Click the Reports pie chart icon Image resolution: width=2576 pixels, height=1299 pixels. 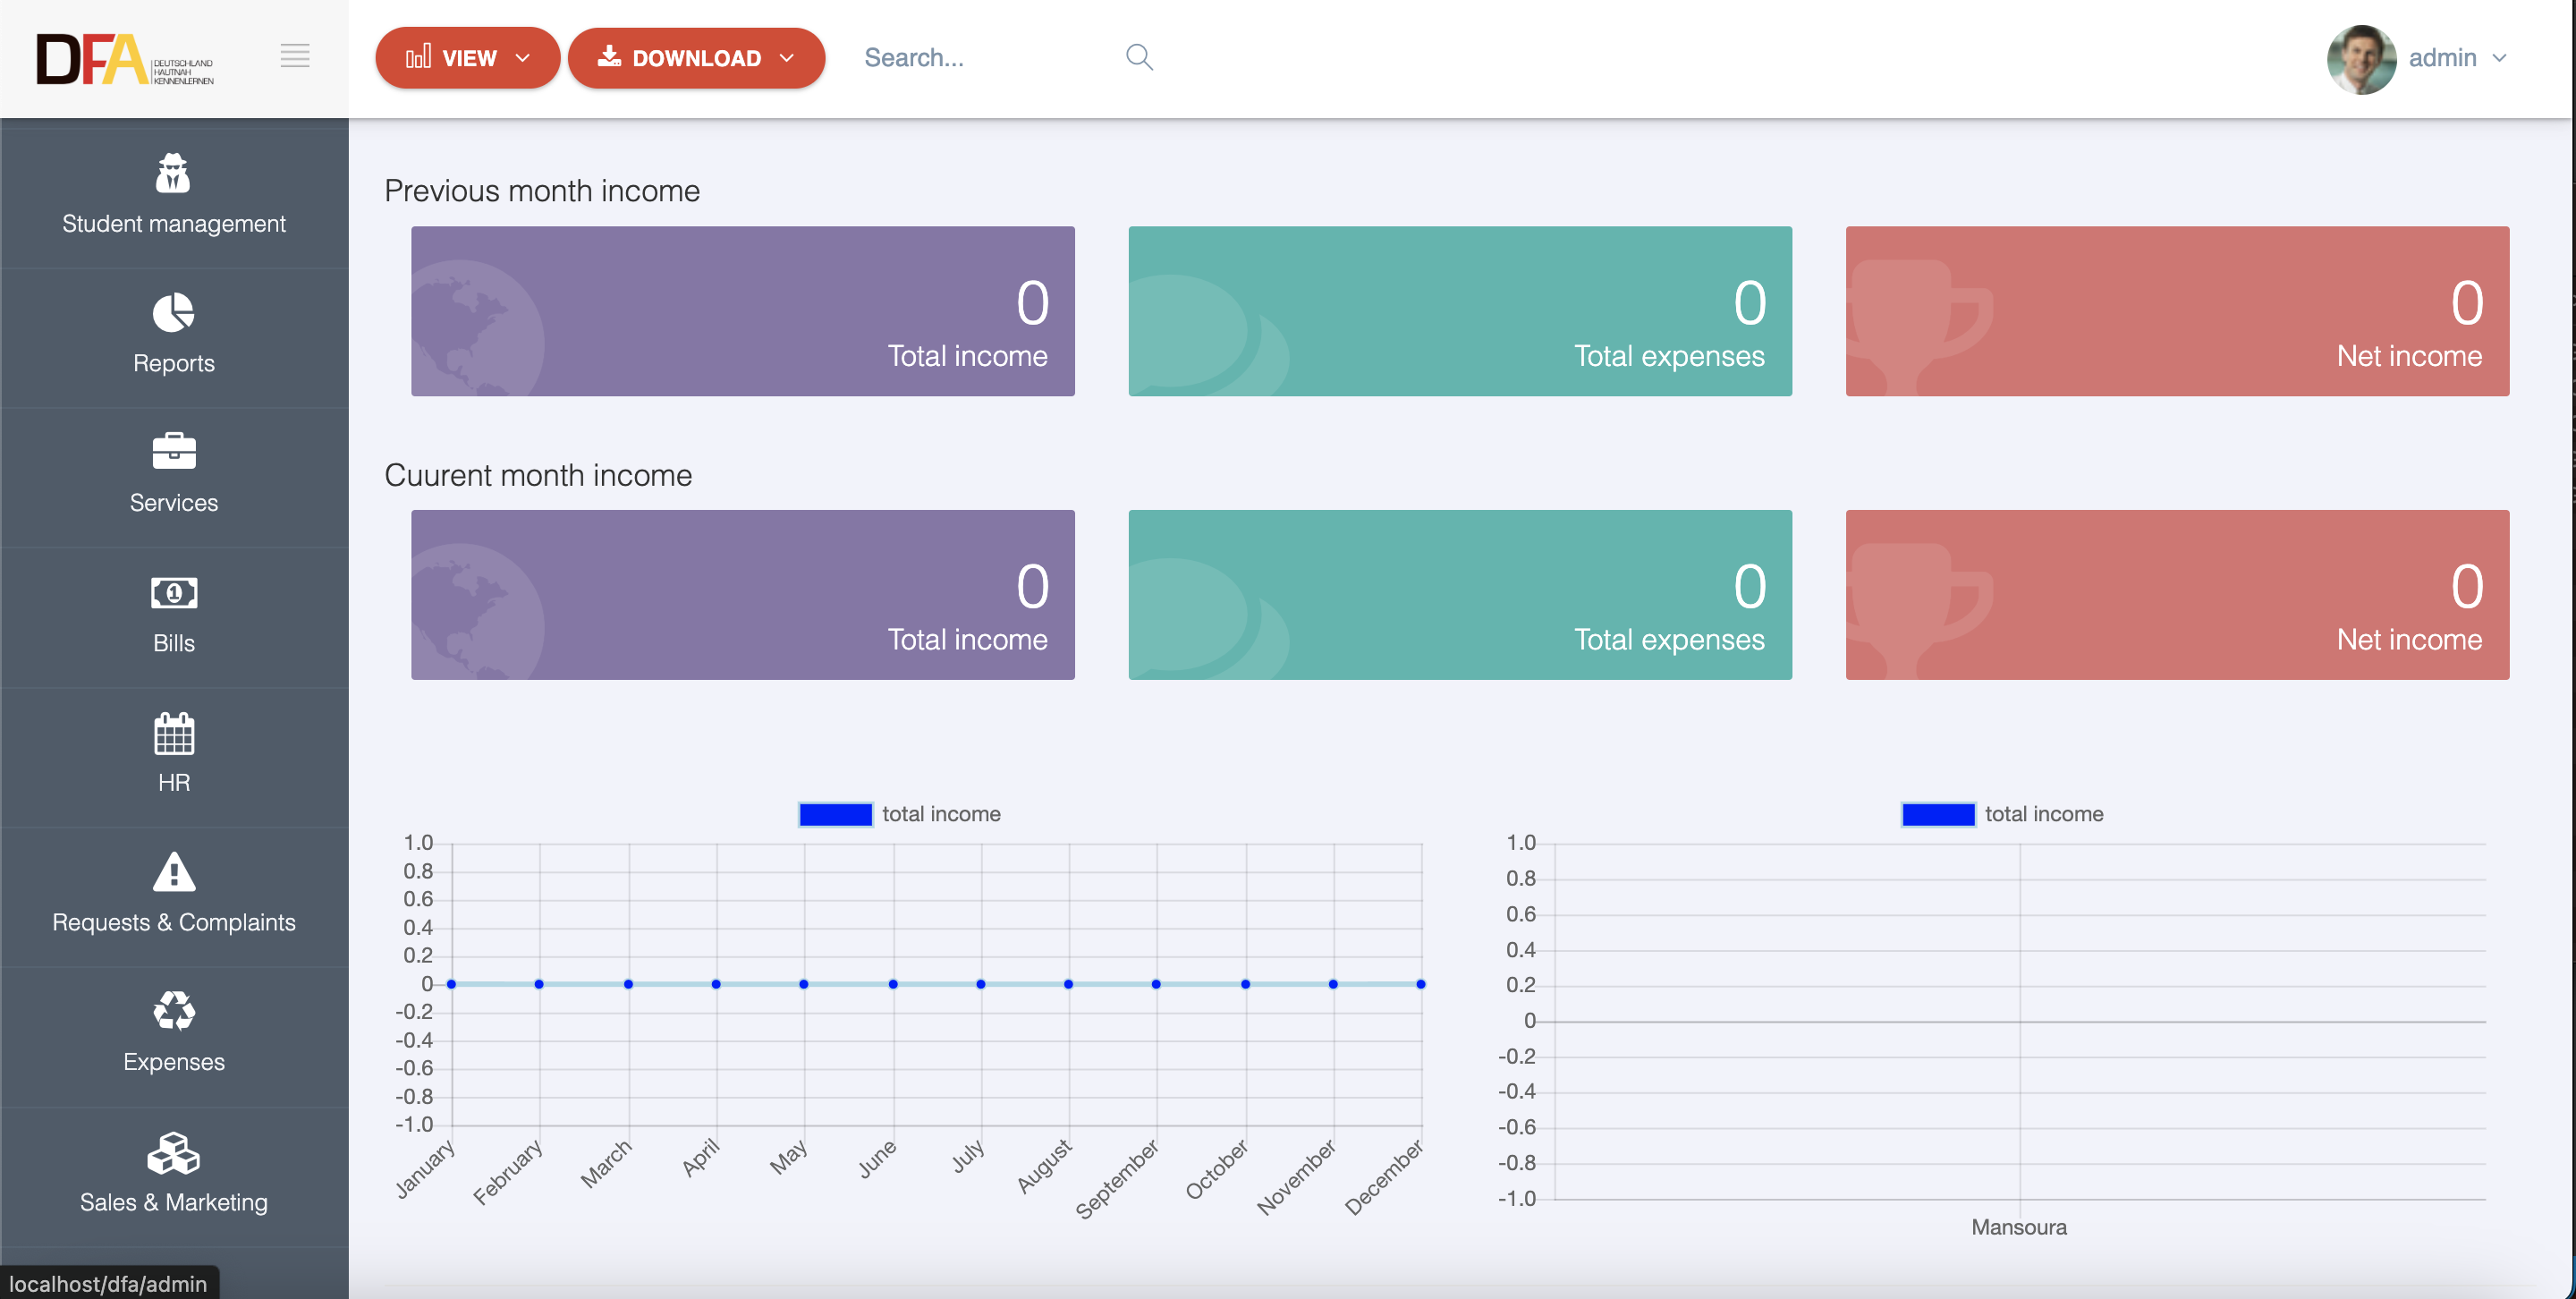click(x=173, y=312)
